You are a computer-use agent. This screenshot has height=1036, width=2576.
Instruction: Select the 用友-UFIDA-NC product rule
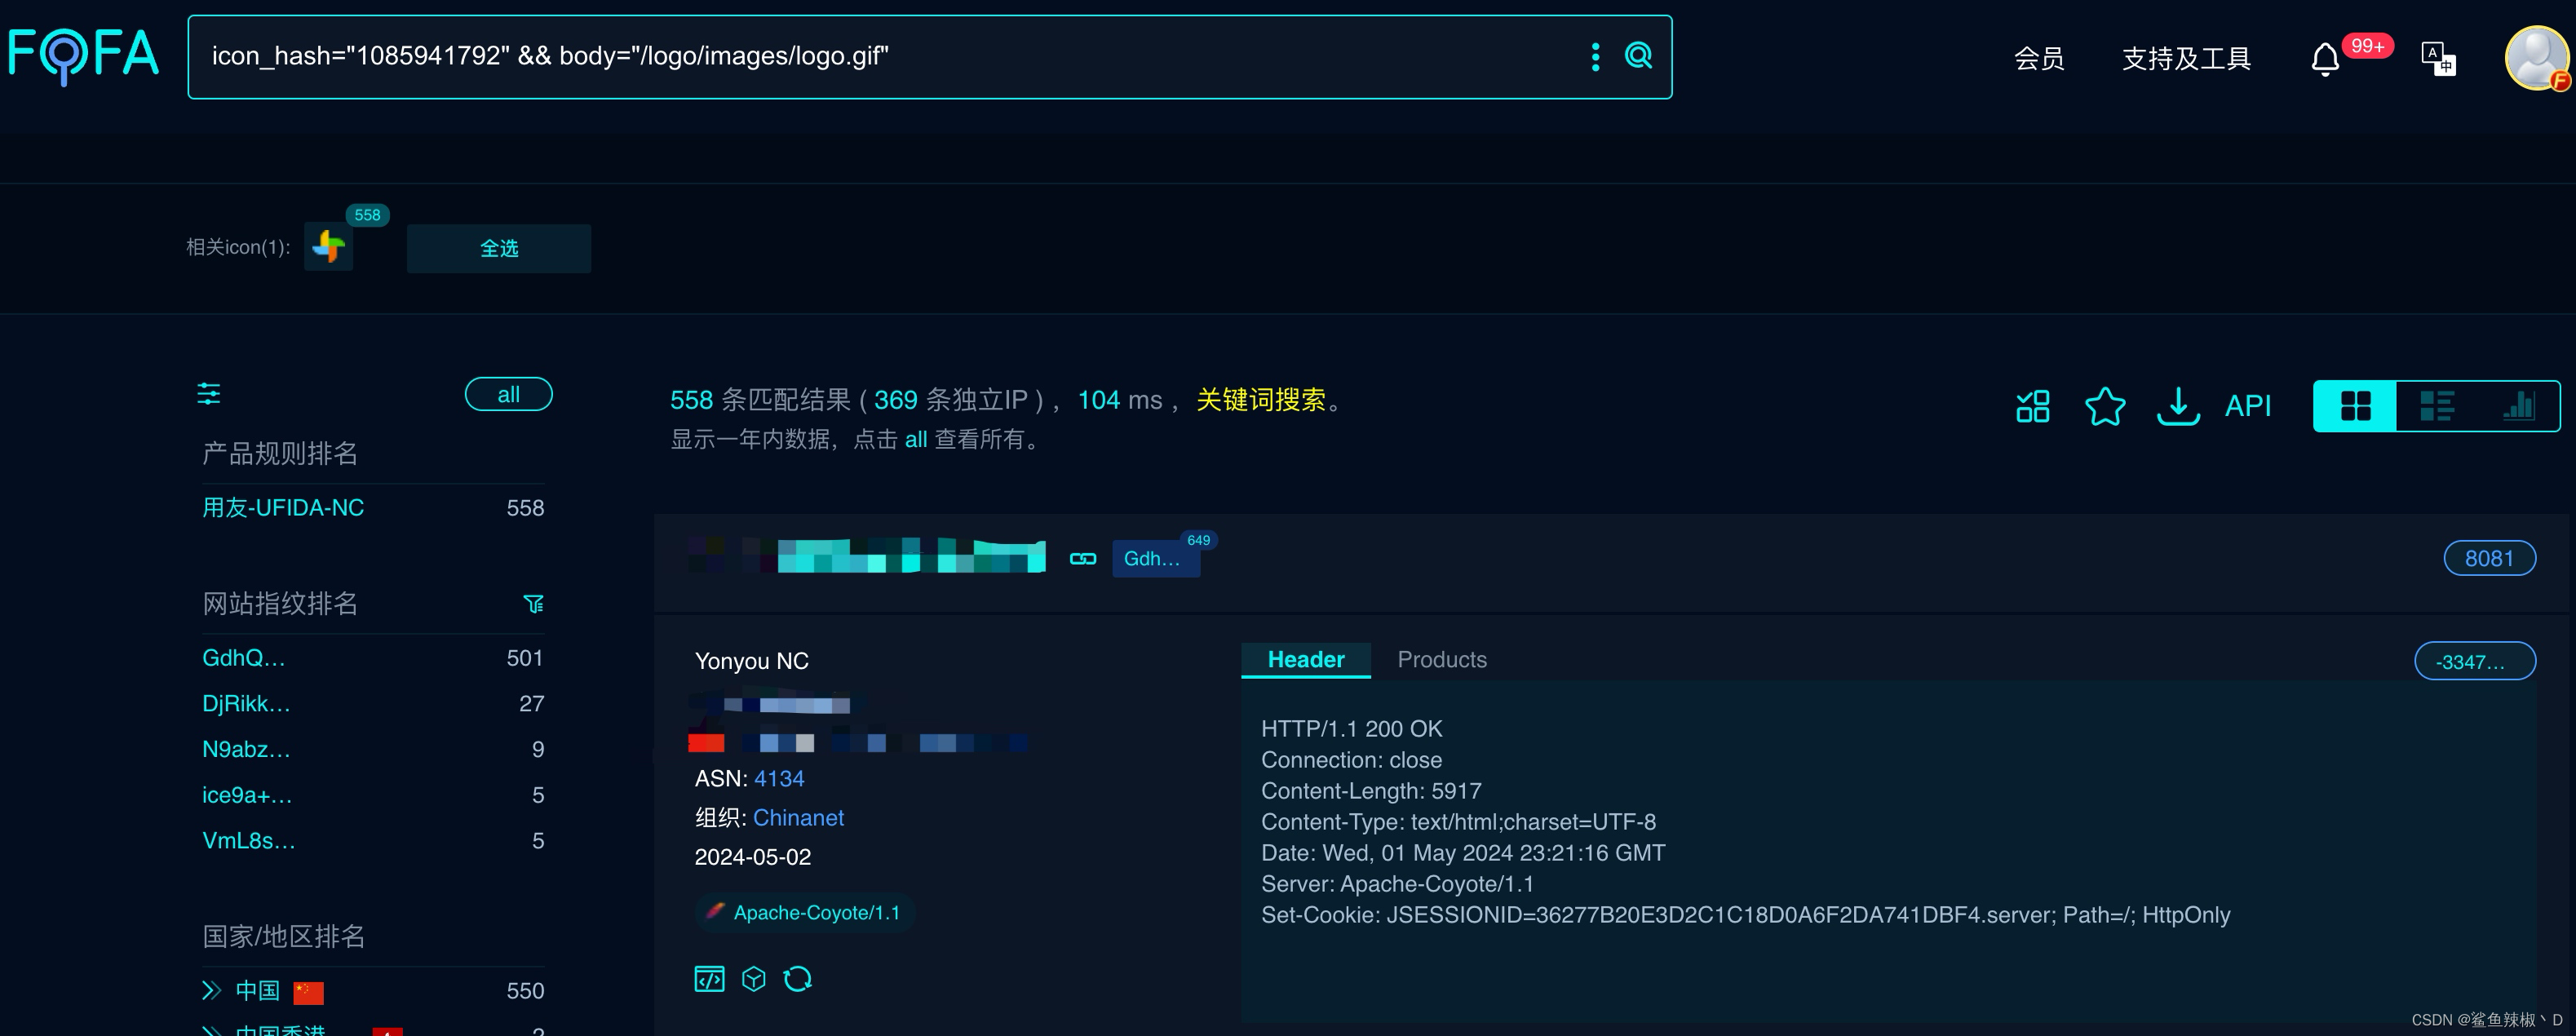click(283, 507)
